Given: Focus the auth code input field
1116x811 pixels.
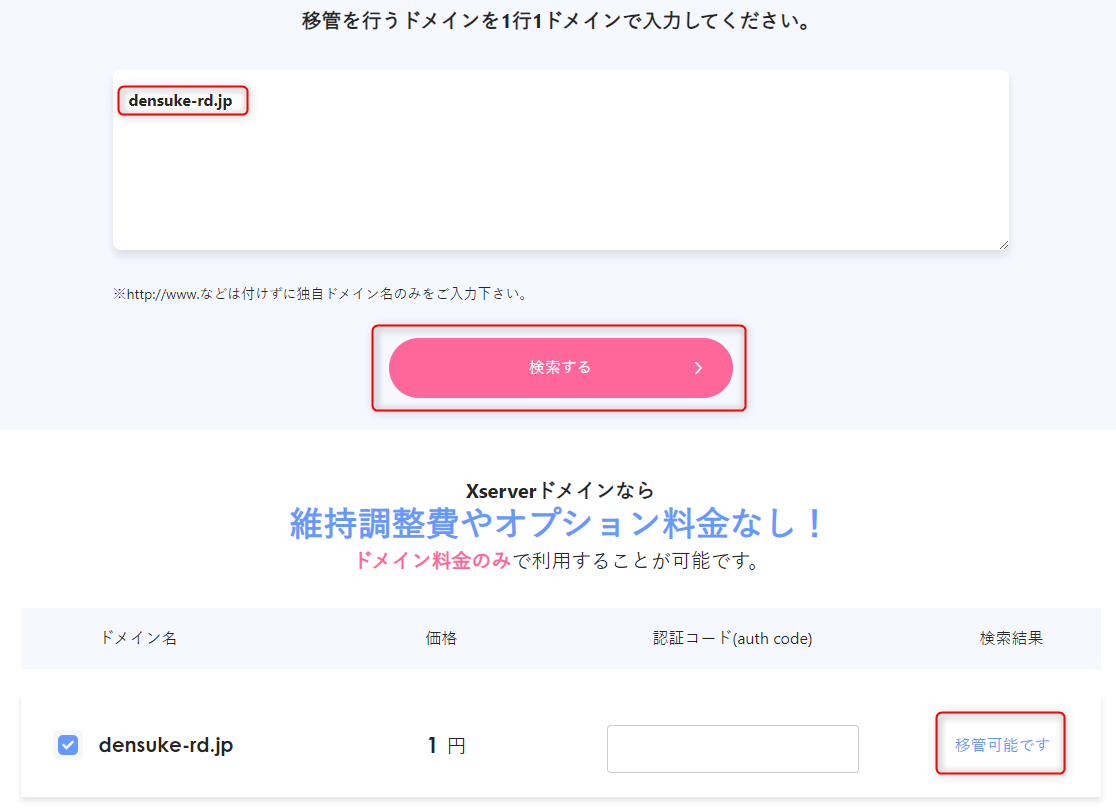Looking at the screenshot, I should (732, 749).
